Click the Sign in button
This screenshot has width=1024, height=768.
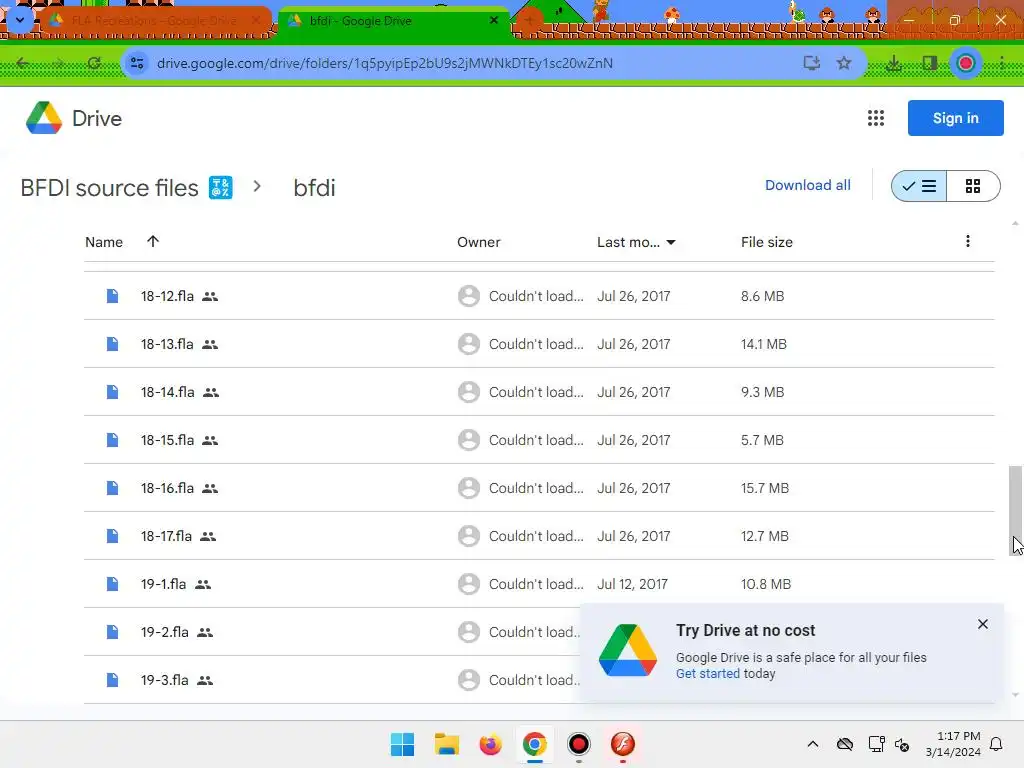click(x=955, y=118)
